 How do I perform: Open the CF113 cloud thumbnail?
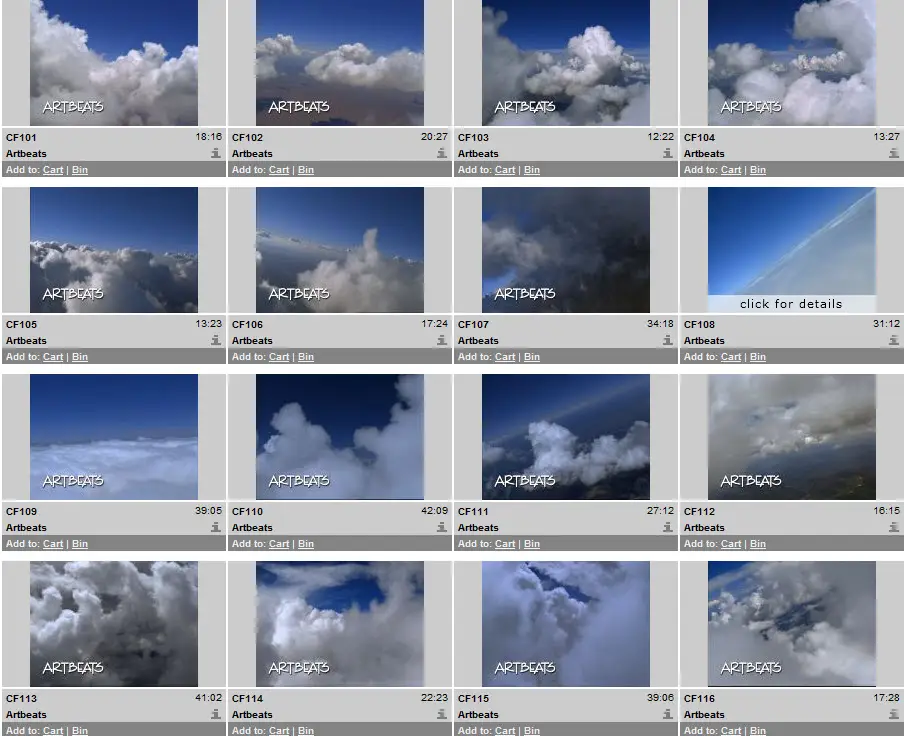point(114,624)
